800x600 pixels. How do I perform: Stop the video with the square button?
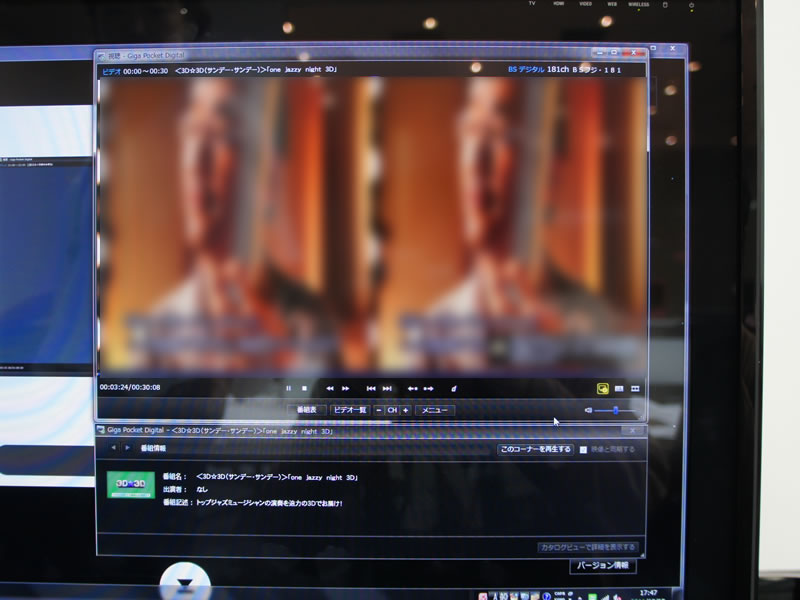pos(305,389)
